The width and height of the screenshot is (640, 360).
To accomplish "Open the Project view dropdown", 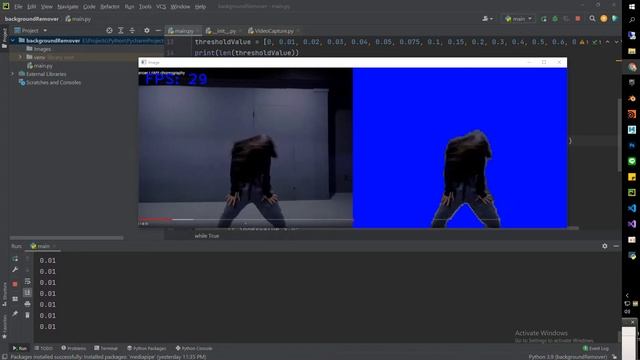I will pyautogui.click(x=31, y=30).
